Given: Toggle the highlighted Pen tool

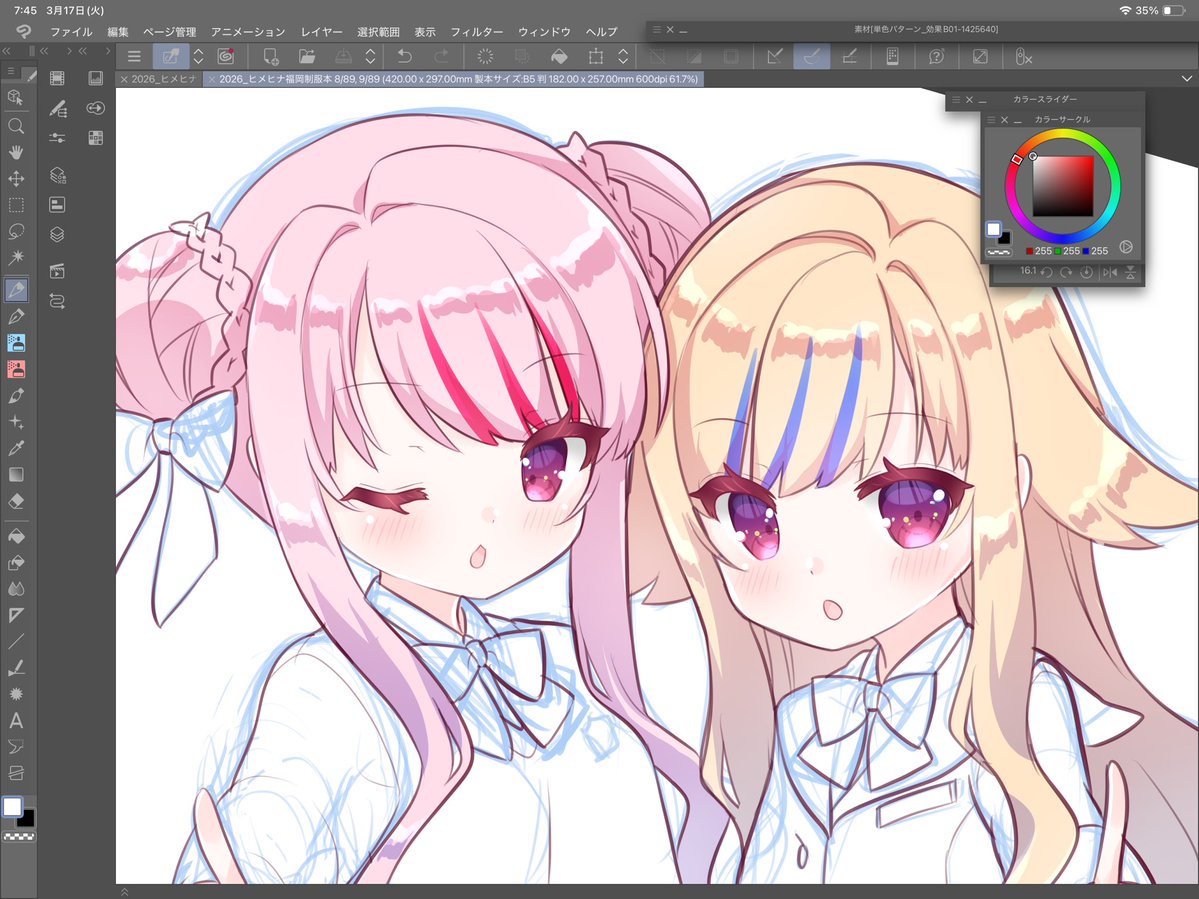Looking at the screenshot, I should 170,57.
